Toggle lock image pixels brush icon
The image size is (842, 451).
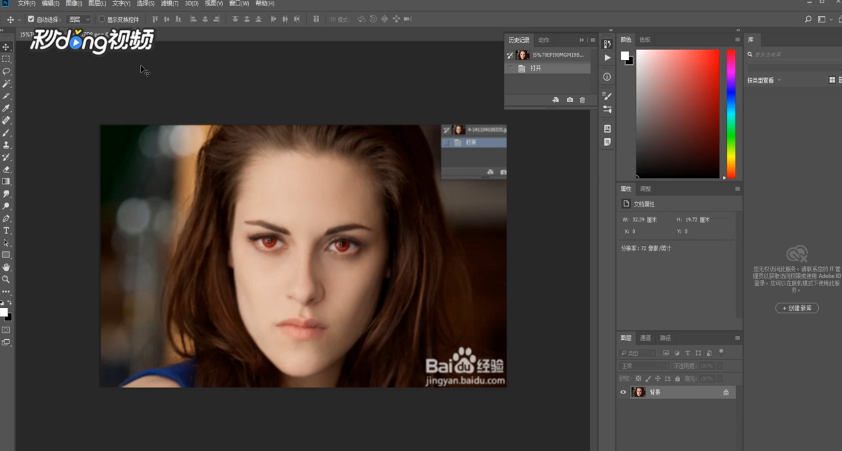point(648,379)
